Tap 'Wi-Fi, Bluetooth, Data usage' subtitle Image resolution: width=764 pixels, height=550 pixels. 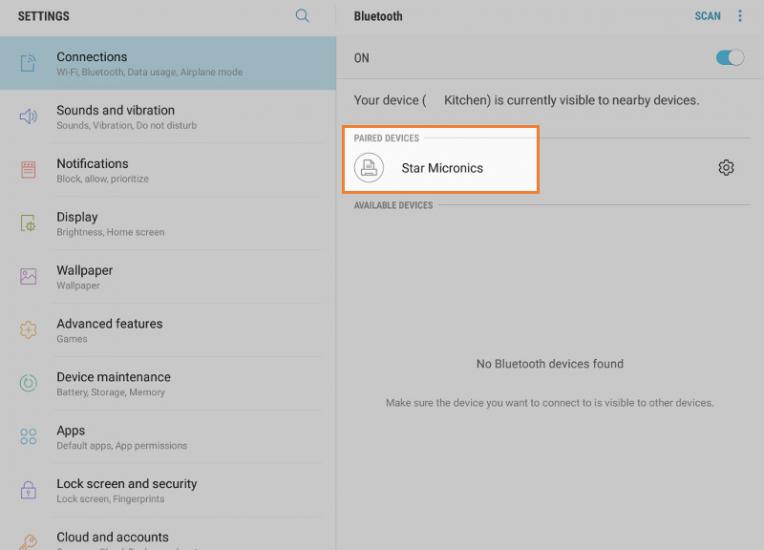pos(150,72)
